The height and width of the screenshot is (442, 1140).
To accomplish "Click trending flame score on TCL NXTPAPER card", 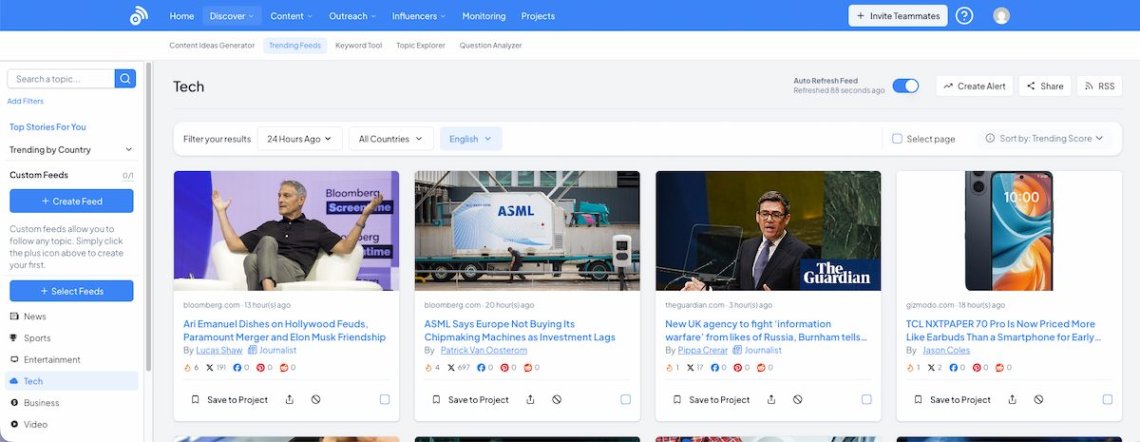I will click(x=912, y=368).
